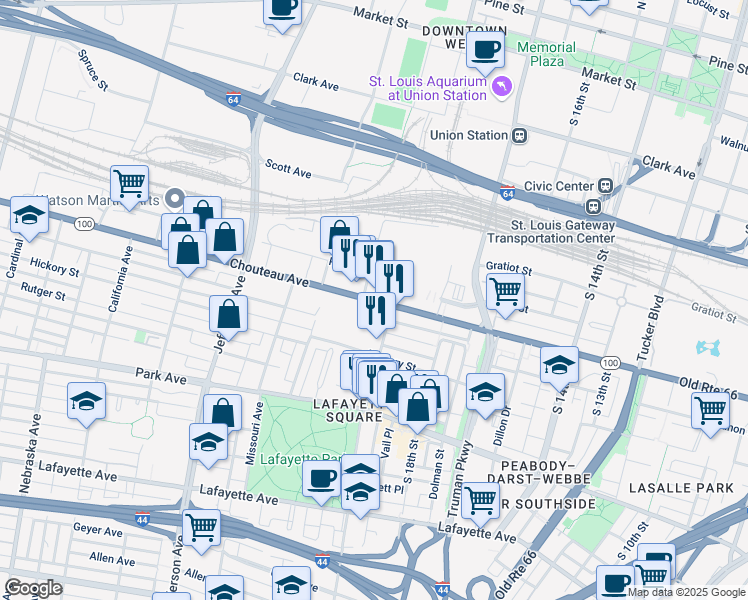Viewport: 748px width, 600px height.
Task: Select the S 14th St label near Gratiot St
Action: 597,275
